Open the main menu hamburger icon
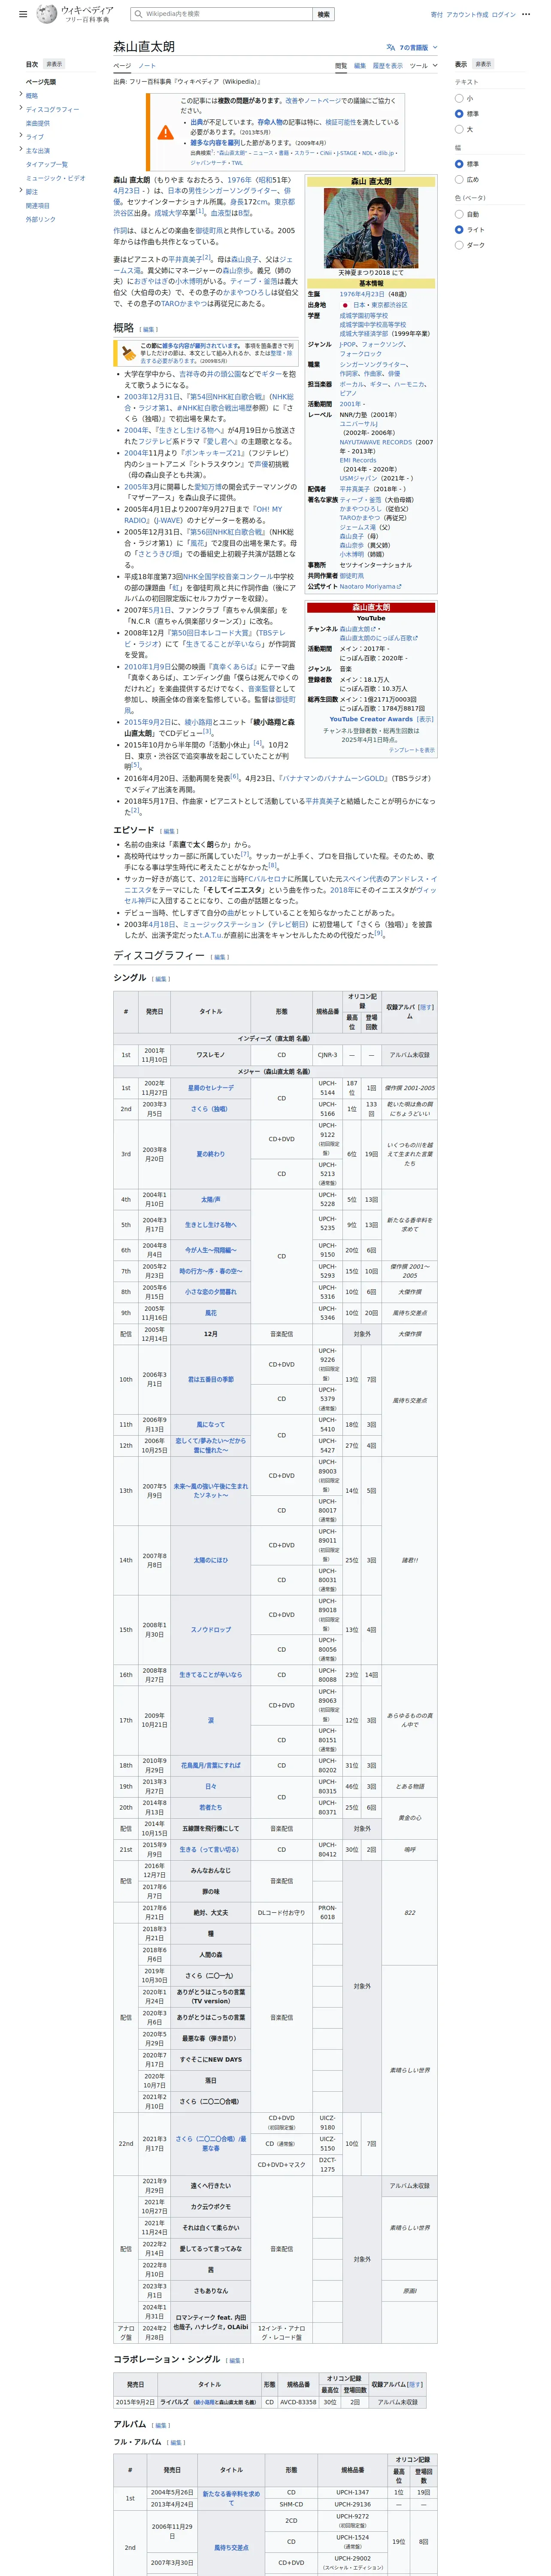The image size is (551, 2576). tap(23, 15)
